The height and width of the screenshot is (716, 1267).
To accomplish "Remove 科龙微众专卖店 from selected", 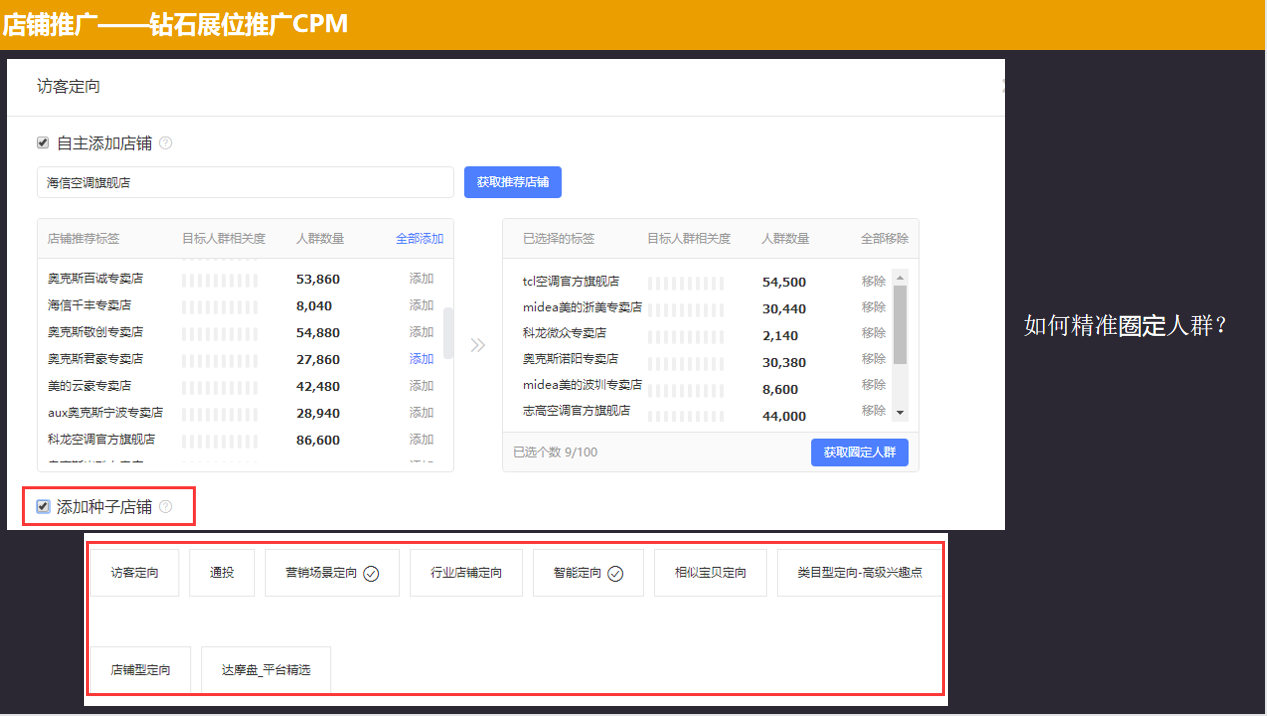I will pyautogui.click(x=874, y=333).
